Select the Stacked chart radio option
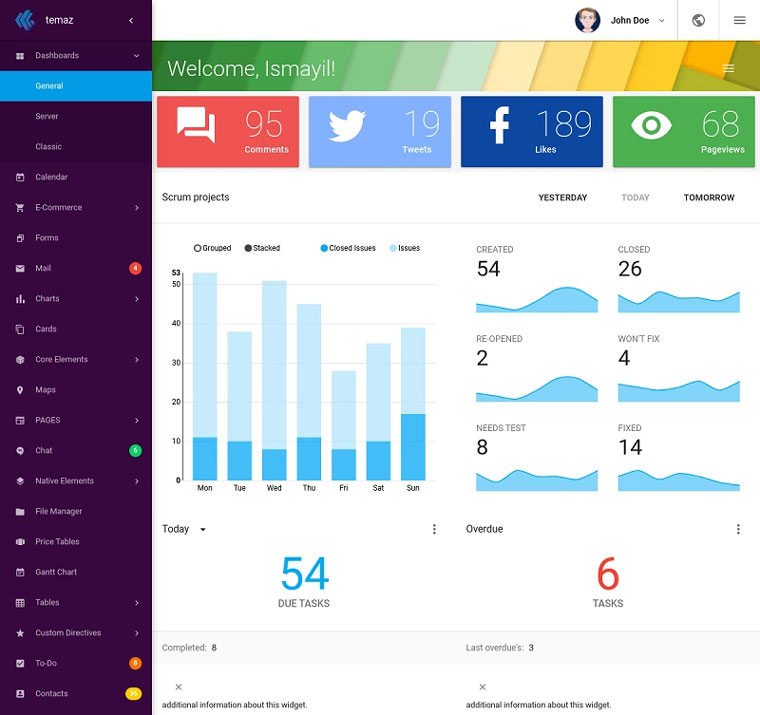 248,248
